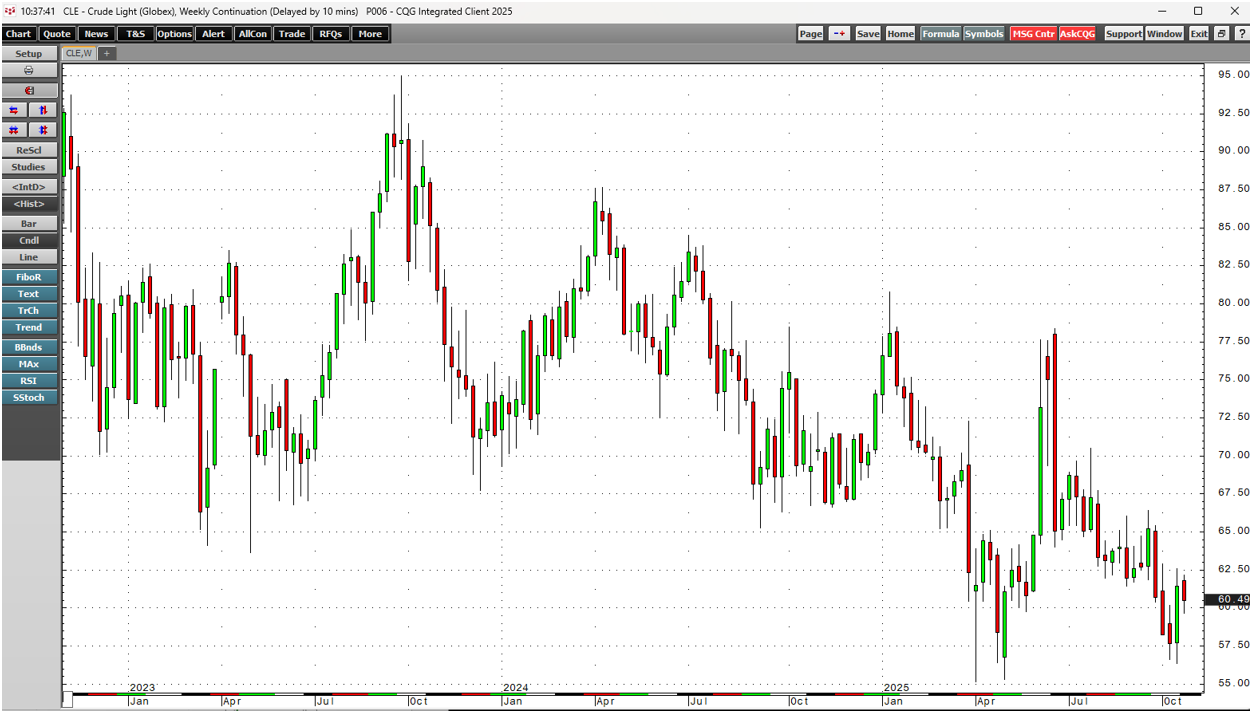Click the printer icon in the sidebar
The width and height of the screenshot is (1254, 713).
[x=29, y=71]
